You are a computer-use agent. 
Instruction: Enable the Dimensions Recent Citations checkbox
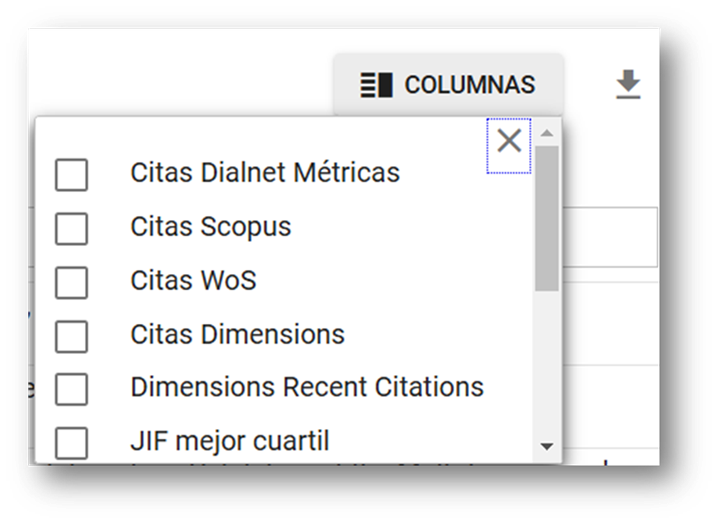tap(71, 389)
